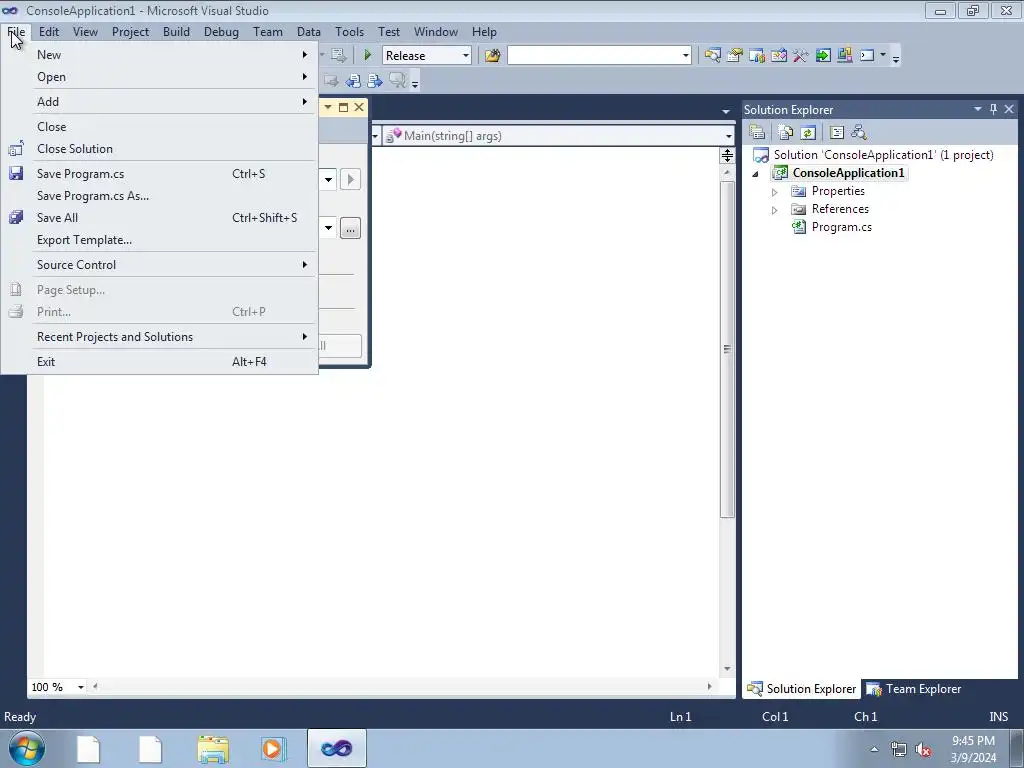
Task: Click the right-arrow button in partially hidden dialog
Action: pyautogui.click(x=350, y=179)
